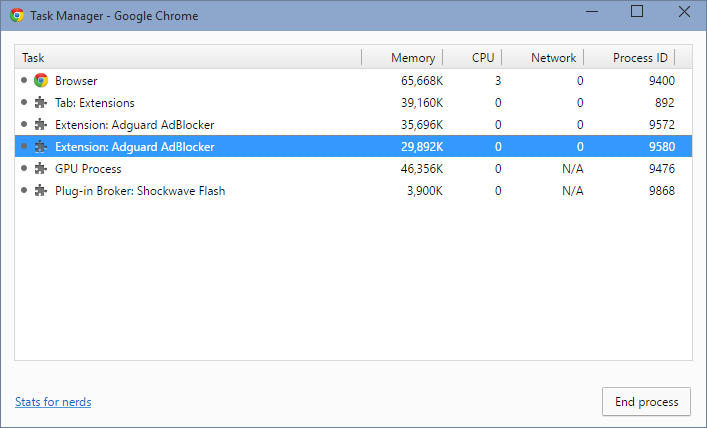Click the puzzle icon beside GPU Process
Image resolution: width=707 pixels, height=428 pixels.
click(41, 169)
